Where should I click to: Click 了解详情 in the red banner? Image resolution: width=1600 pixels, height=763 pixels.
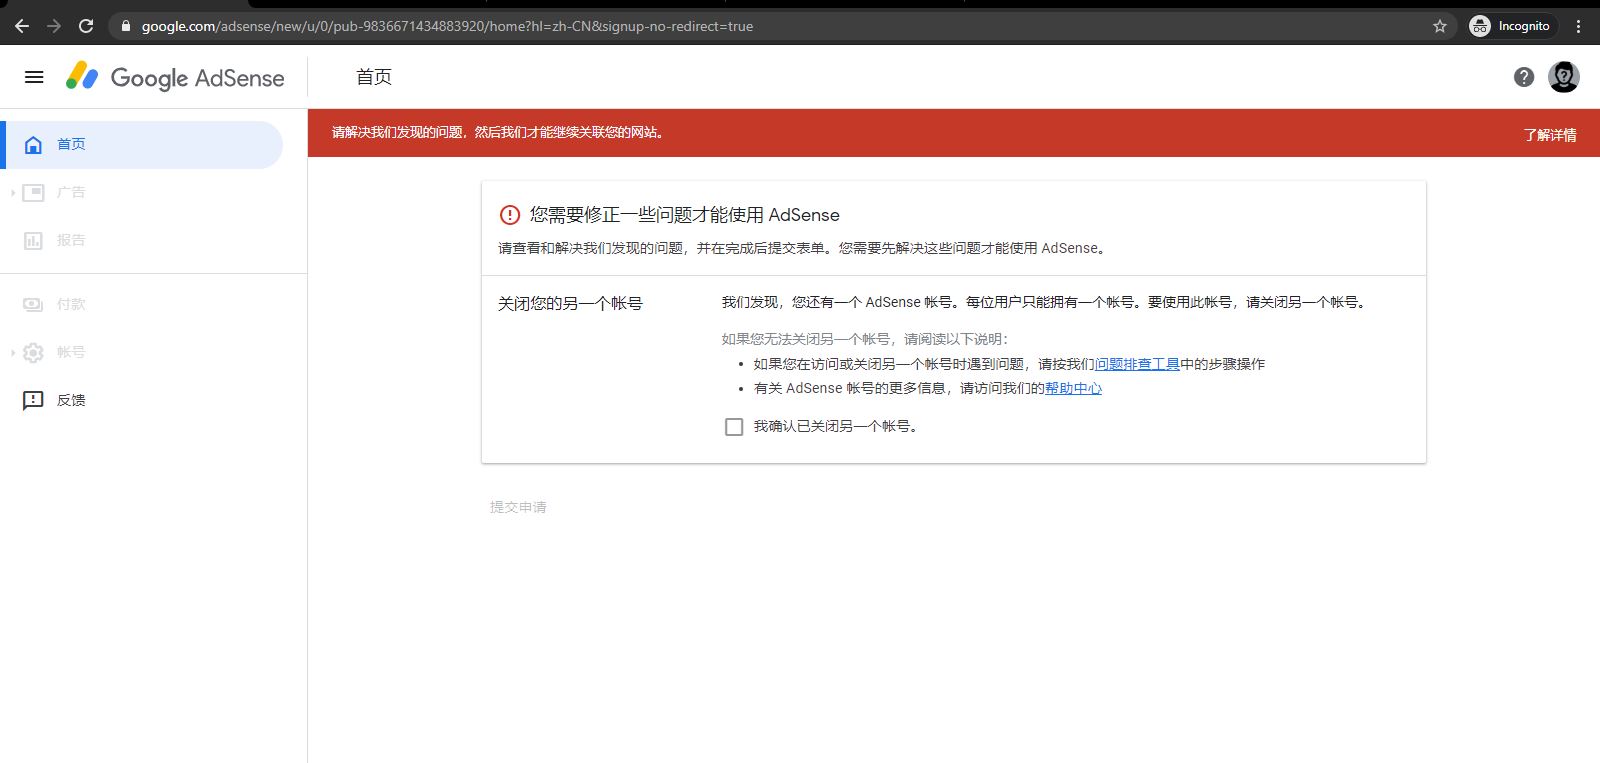click(x=1550, y=135)
